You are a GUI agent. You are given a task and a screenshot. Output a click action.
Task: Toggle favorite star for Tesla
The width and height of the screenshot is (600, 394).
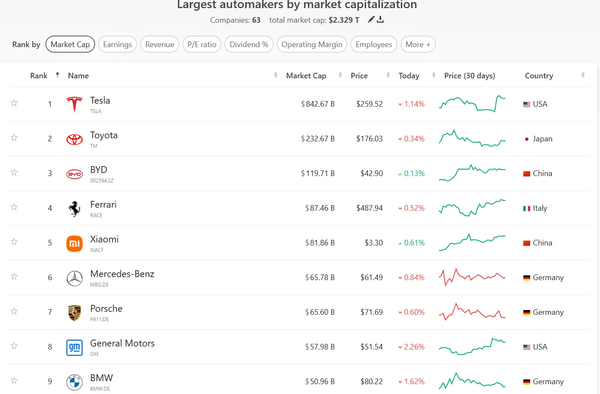coord(14,103)
